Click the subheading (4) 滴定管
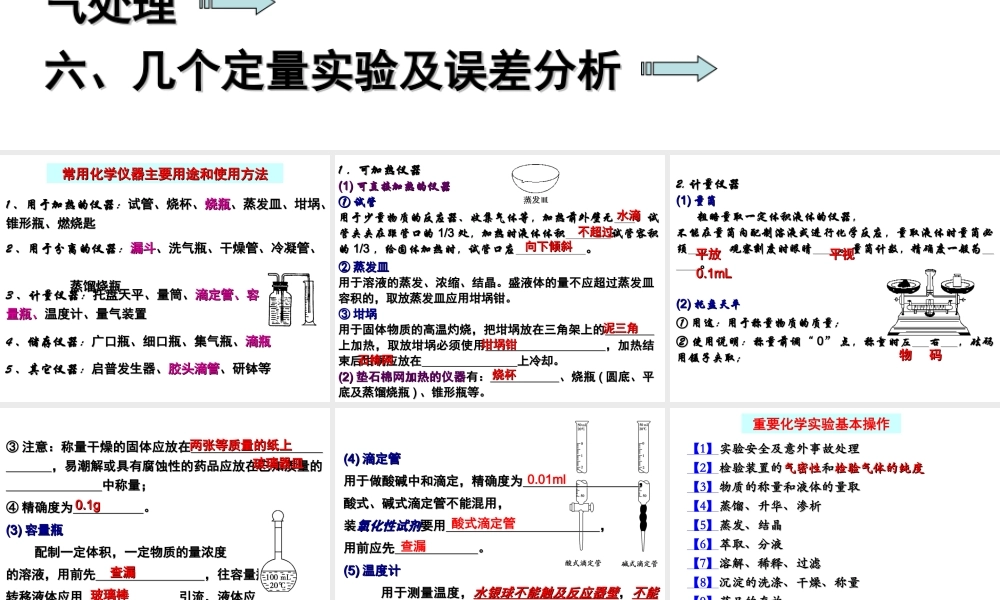This screenshot has width=1000, height=600. tap(372, 459)
